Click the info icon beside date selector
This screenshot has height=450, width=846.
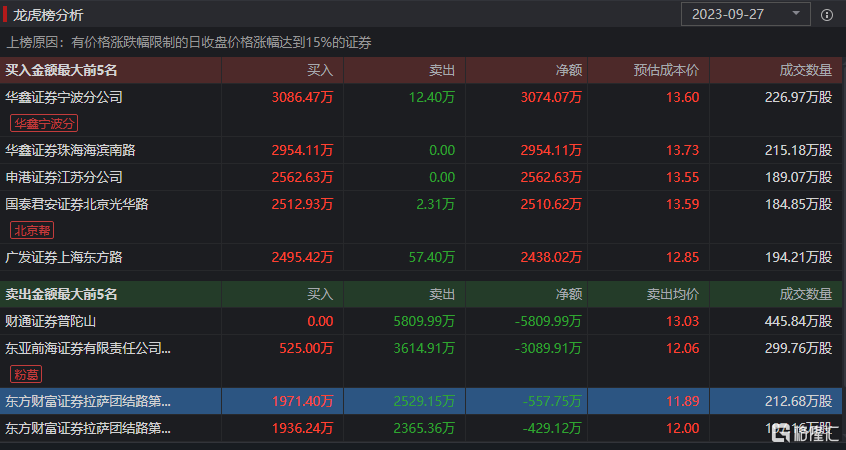tap(827, 15)
